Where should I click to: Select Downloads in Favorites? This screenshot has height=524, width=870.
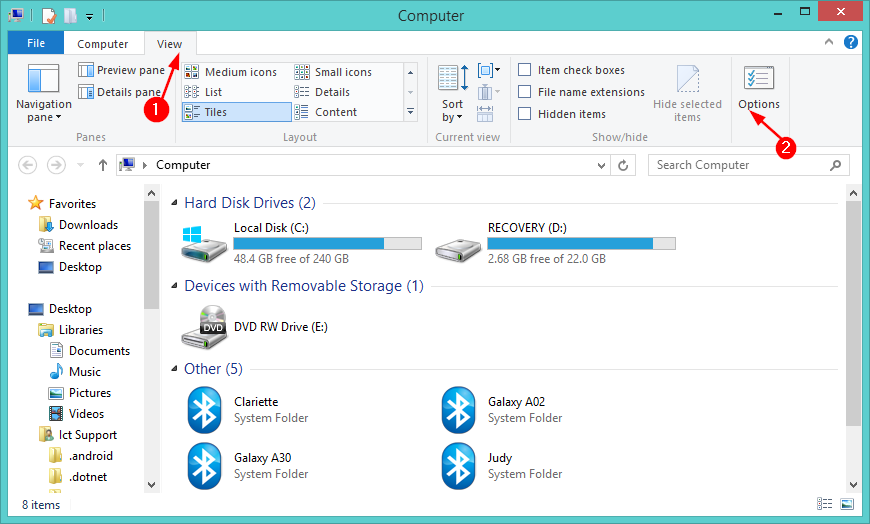pos(78,224)
